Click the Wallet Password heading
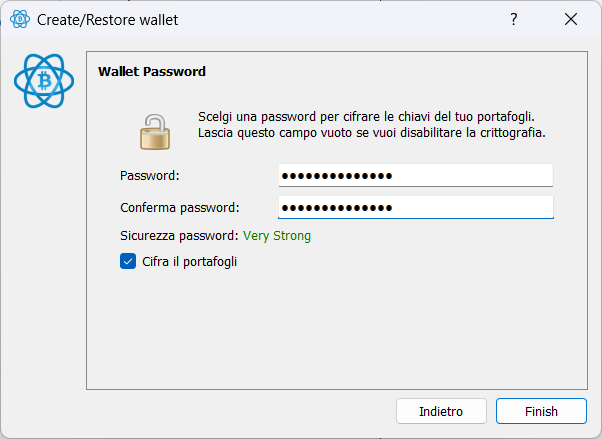The width and height of the screenshot is (602, 439). click(x=152, y=71)
